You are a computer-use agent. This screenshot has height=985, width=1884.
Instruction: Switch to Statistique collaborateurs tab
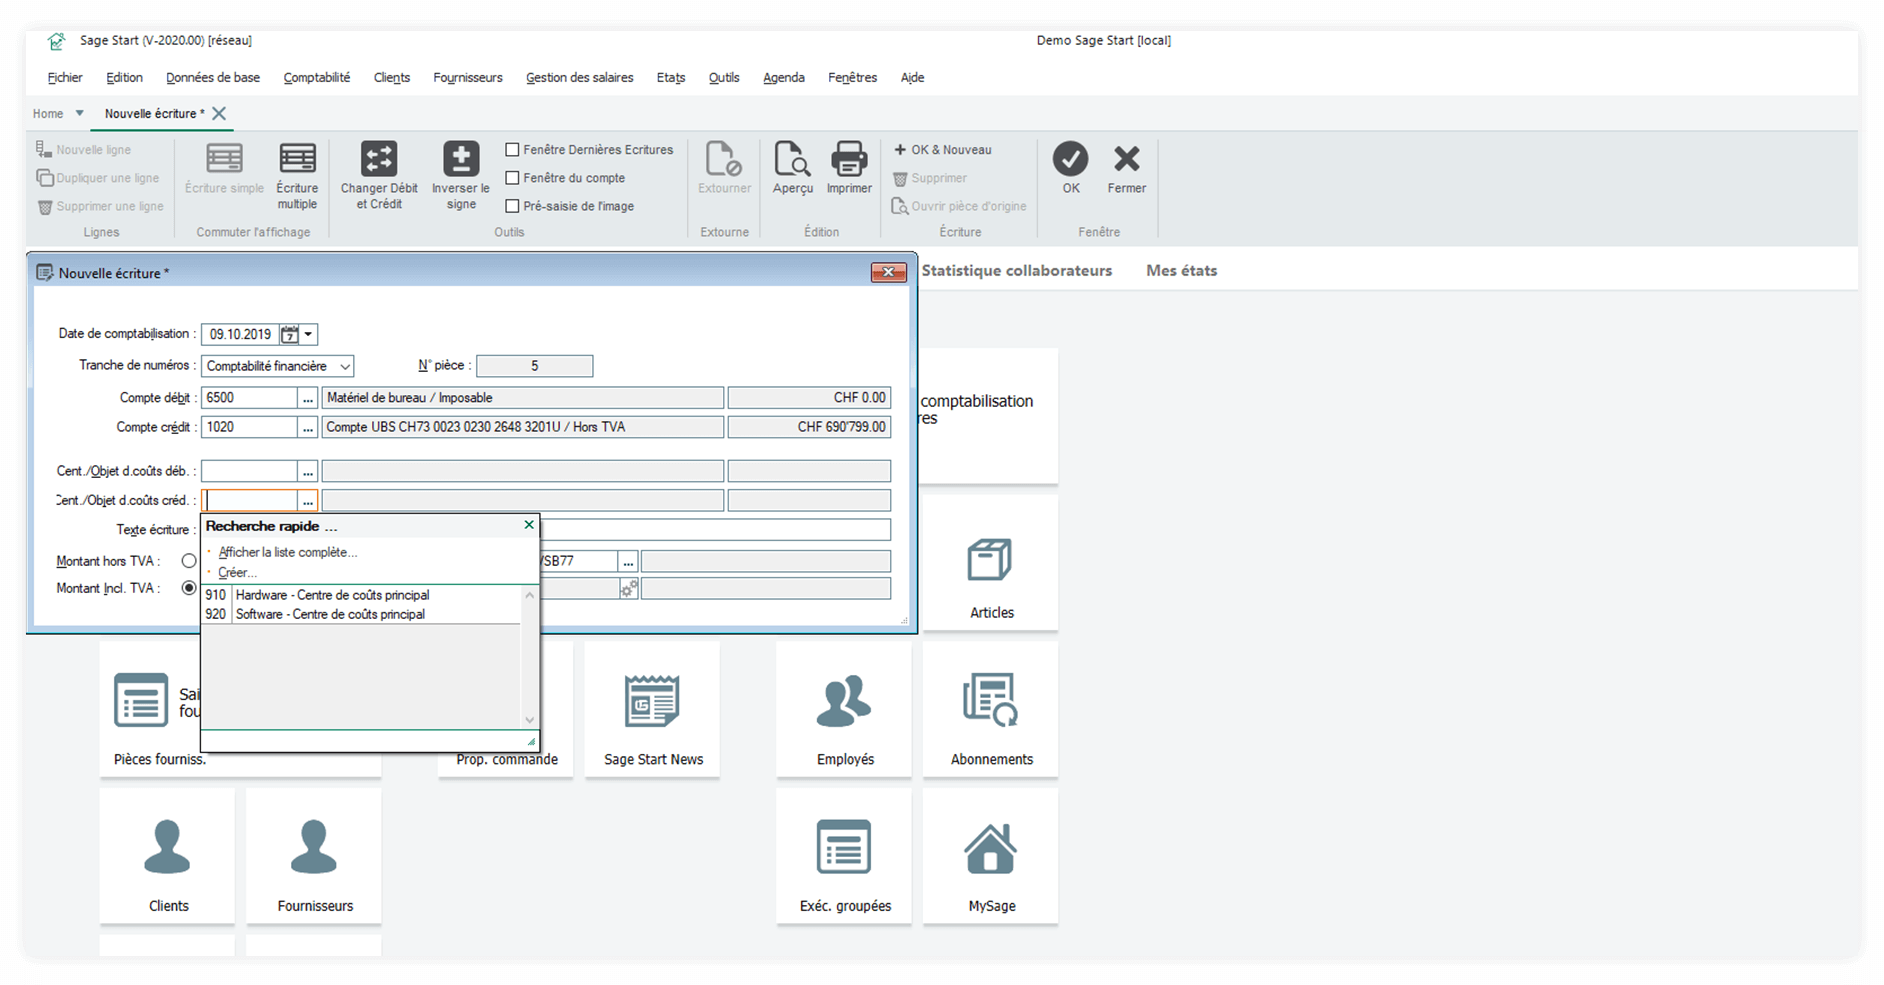1016,270
